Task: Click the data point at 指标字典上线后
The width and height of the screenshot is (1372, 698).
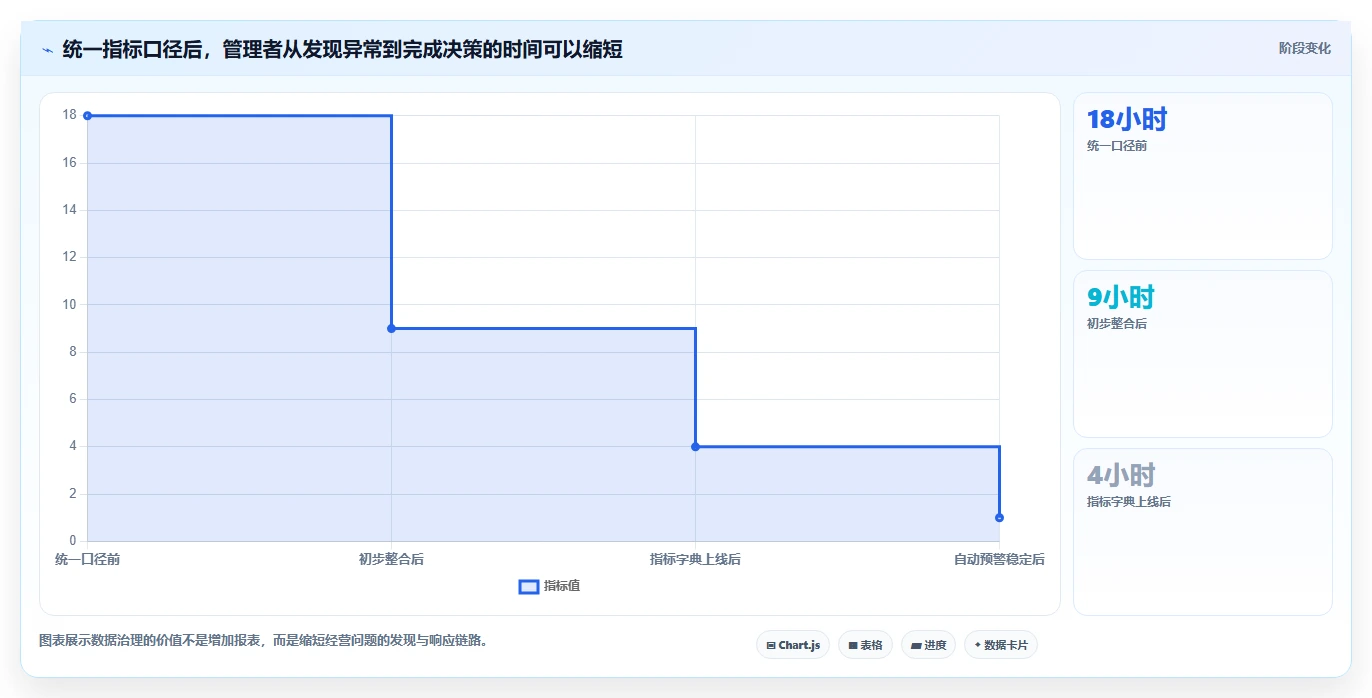Action: pos(695,446)
